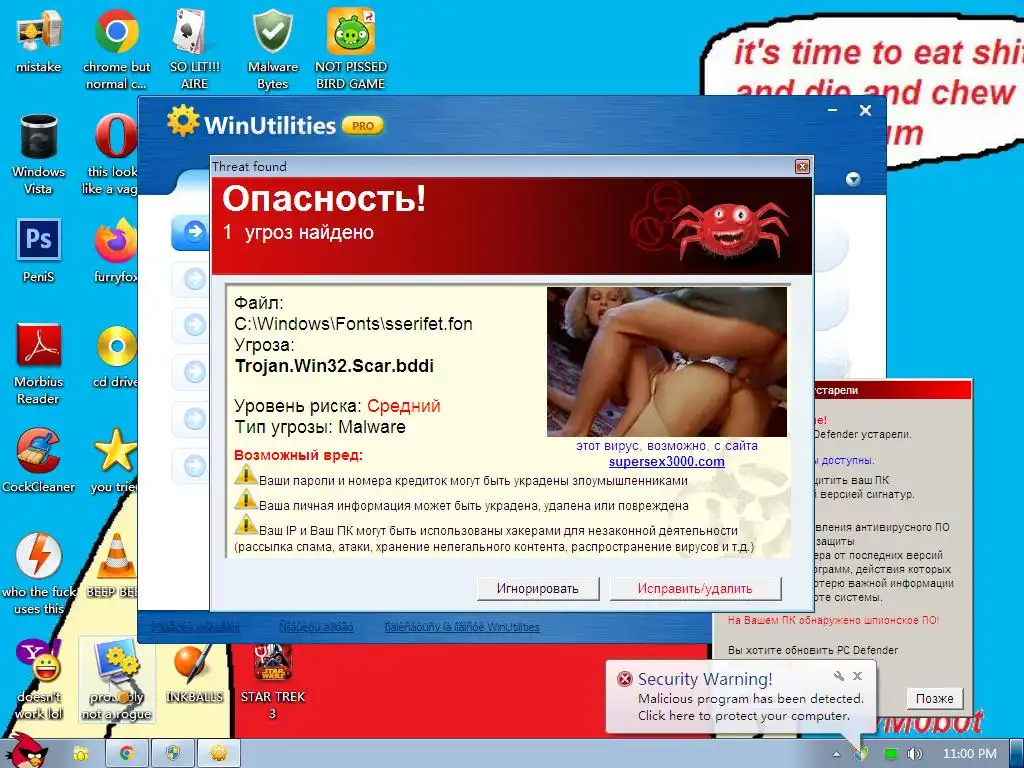Click the WinUtilities gear logo
The width and height of the screenshot is (1024, 768).
pyautogui.click(x=182, y=120)
